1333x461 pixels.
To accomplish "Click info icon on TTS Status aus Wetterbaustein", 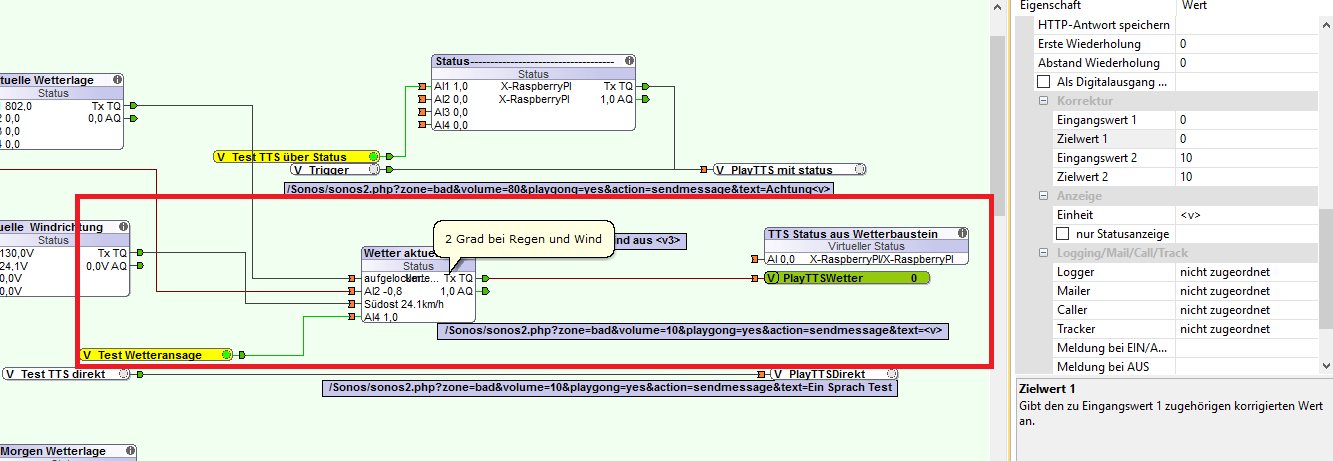I will [962, 233].
